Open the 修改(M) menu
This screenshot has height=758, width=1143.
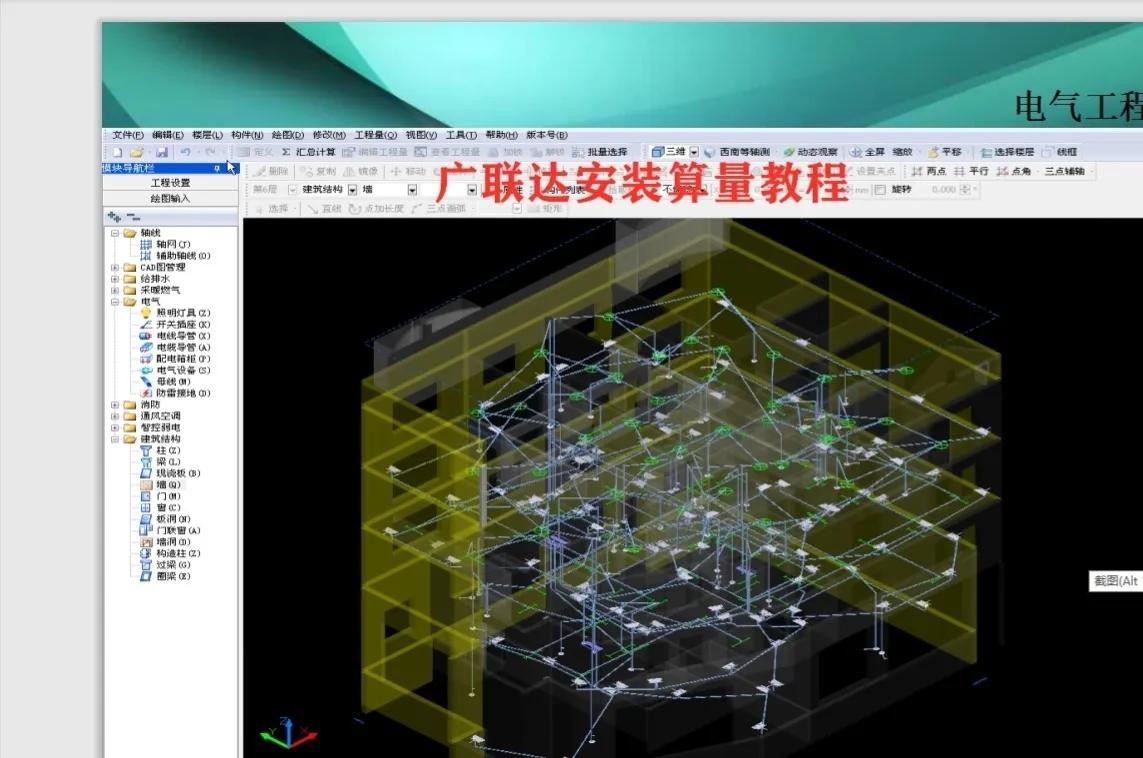[x=329, y=135]
